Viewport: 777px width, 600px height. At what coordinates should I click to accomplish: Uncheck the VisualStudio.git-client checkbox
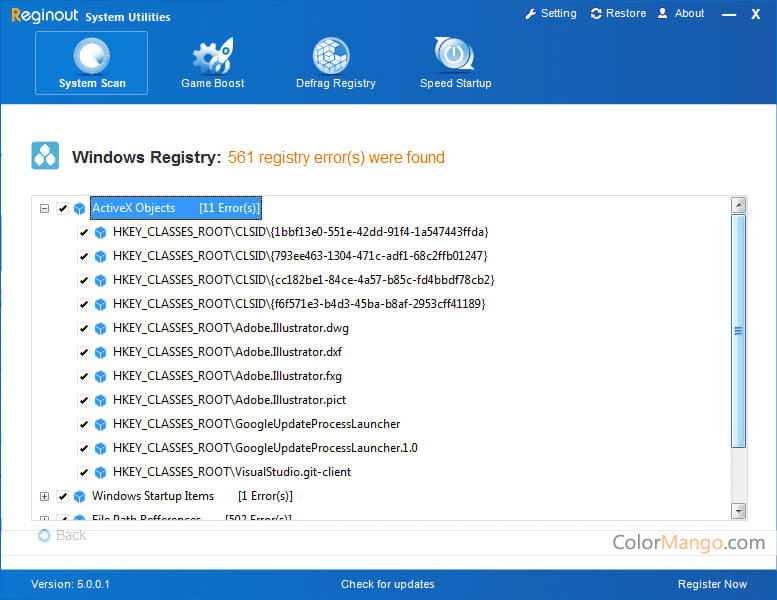pos(83,472)
